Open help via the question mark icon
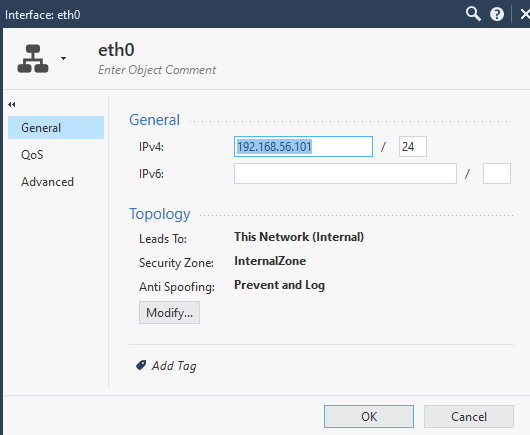 (x=497, y=14)
